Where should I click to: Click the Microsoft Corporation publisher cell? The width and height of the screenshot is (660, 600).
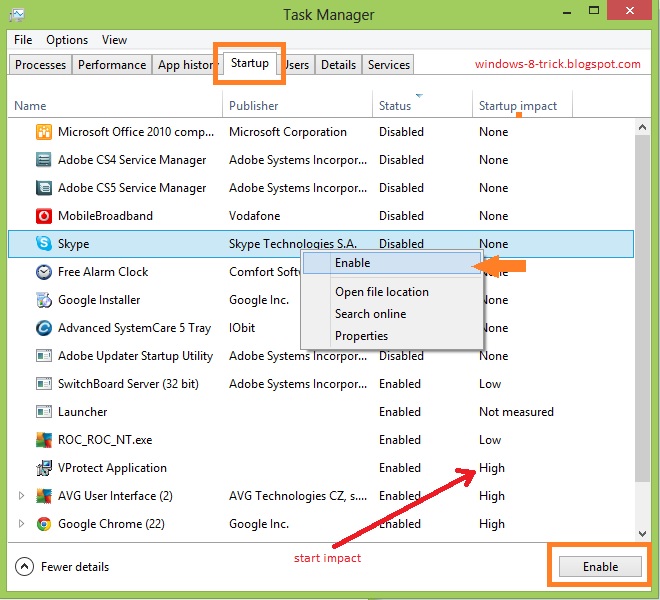(288, 132)
